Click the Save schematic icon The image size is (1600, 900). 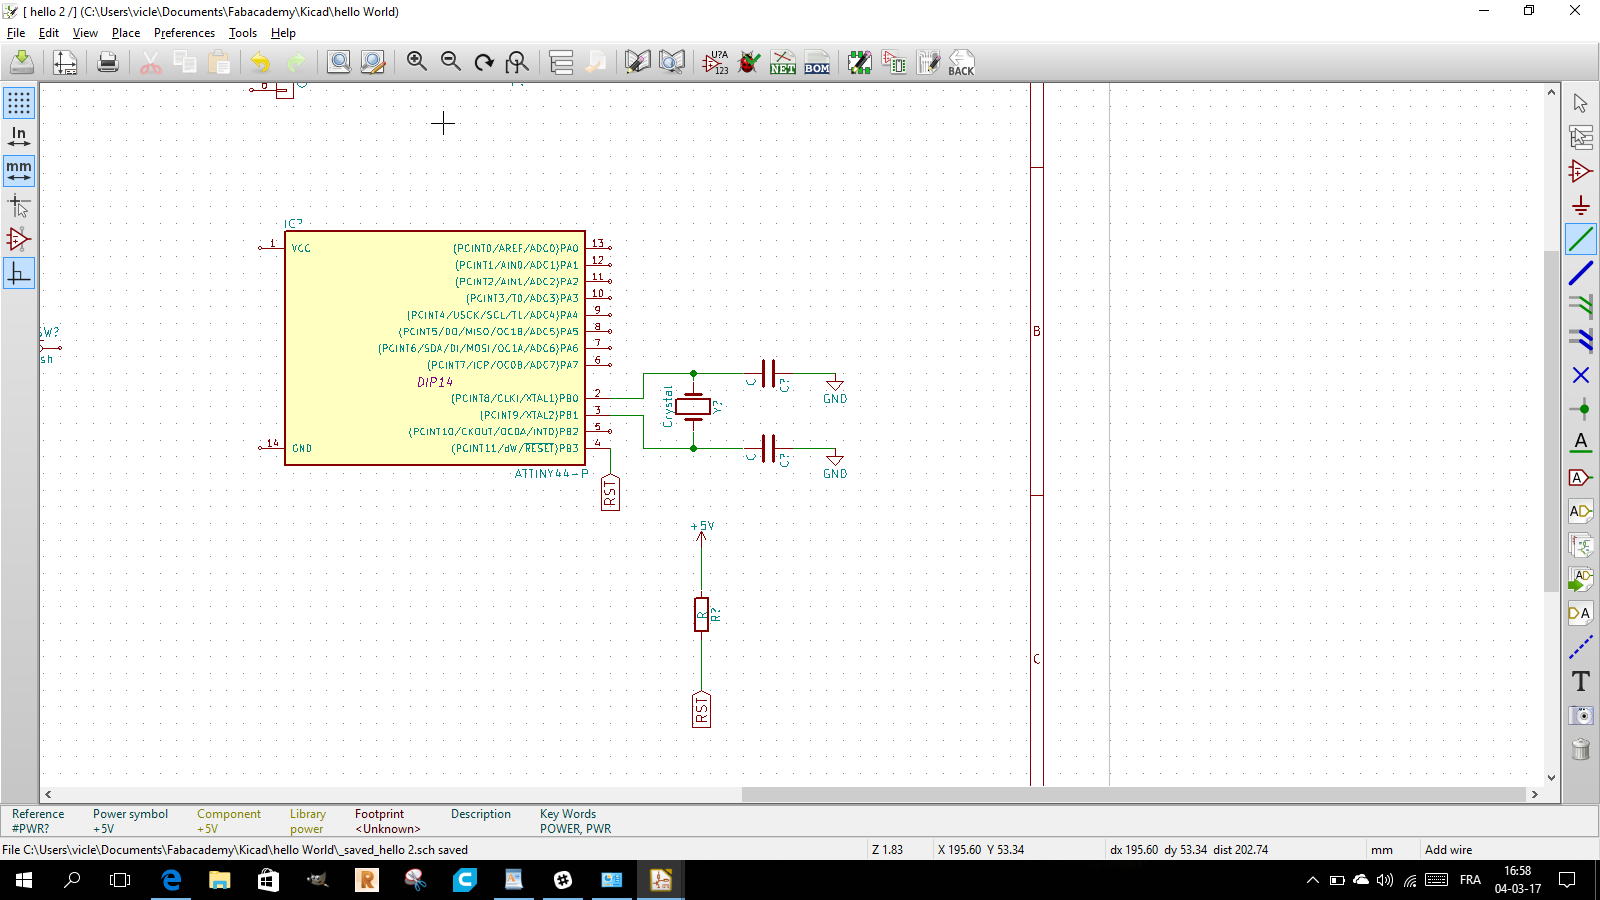(x=22, y=62)
